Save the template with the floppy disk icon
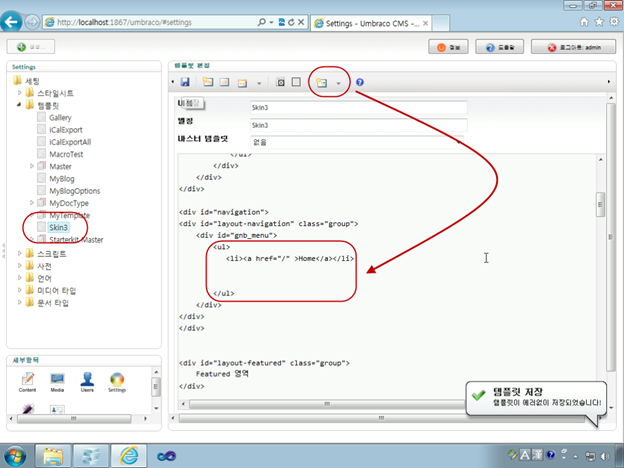This screenshot has width=624, height=468. [185, 82]
